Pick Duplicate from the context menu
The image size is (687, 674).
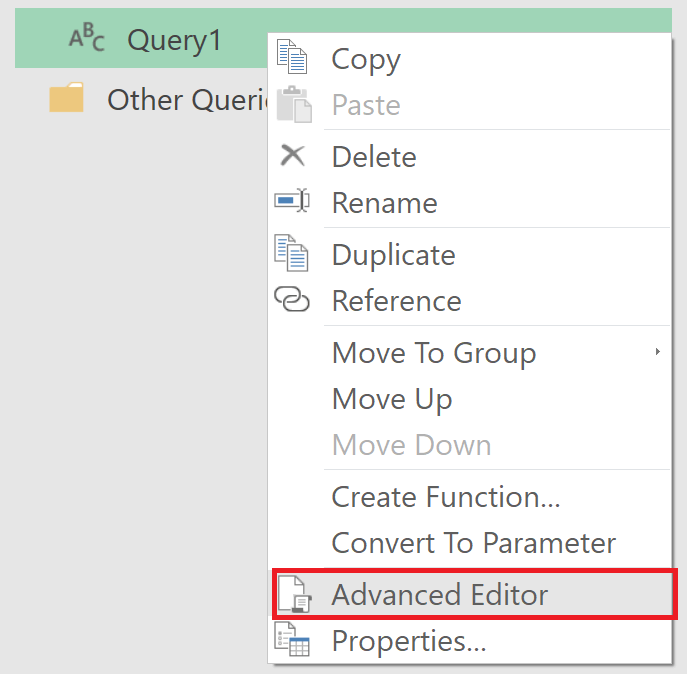click(393, 255)
